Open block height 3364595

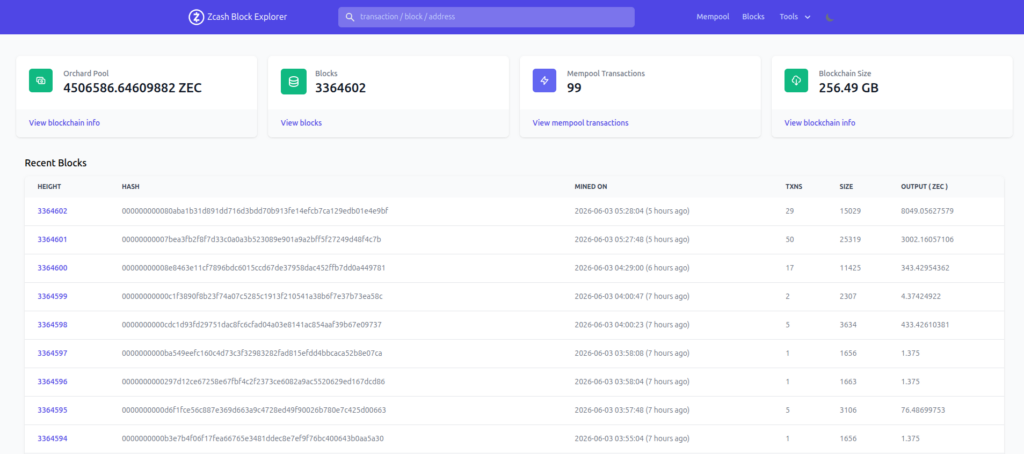point(52,410)
